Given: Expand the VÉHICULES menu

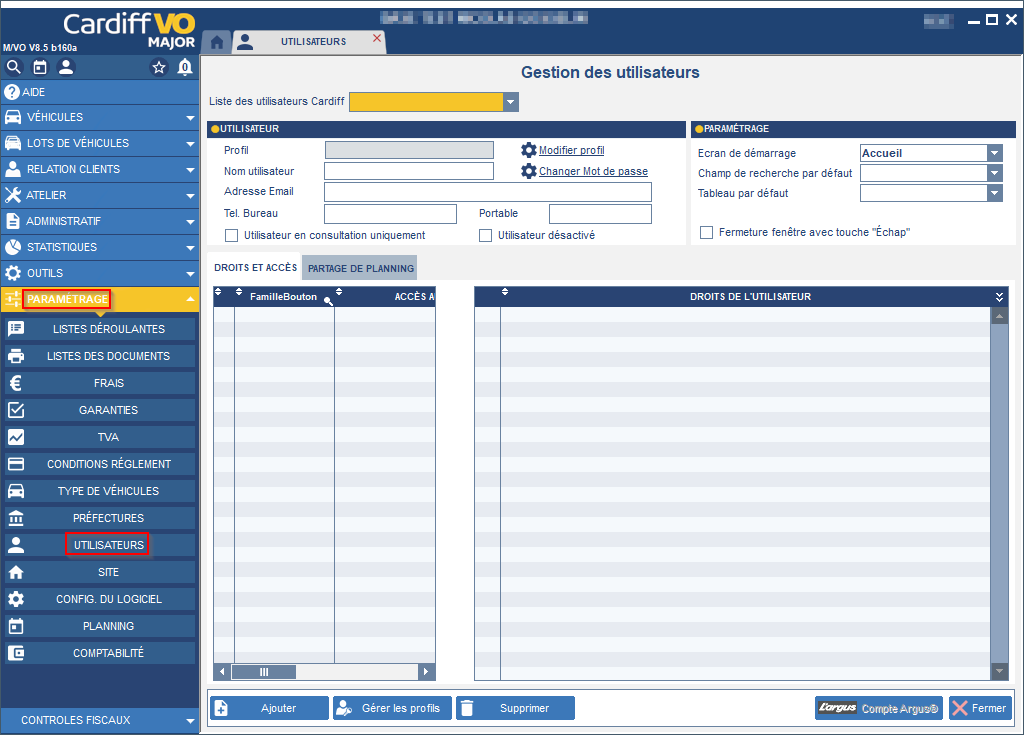Looking at the screenshot, I should pos(190,118).
